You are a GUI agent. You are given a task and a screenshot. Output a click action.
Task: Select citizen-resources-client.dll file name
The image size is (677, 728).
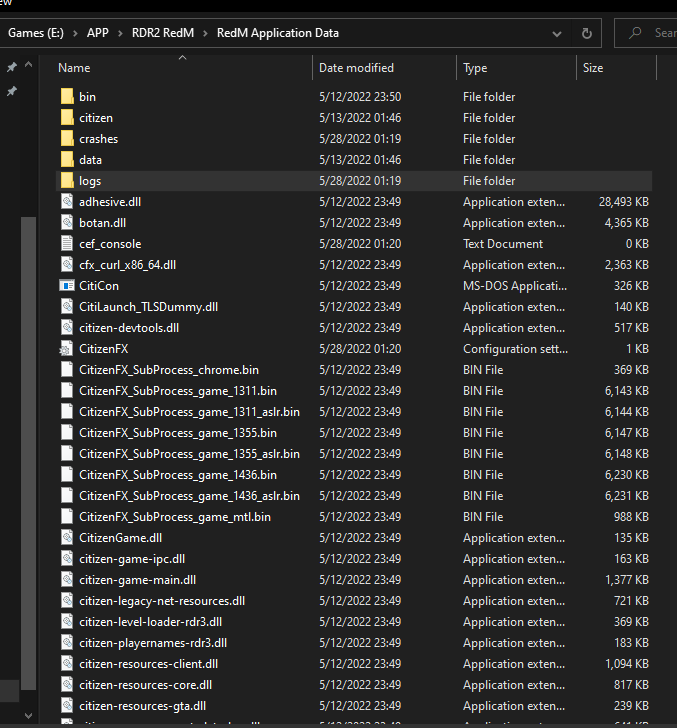click(149, 663)
